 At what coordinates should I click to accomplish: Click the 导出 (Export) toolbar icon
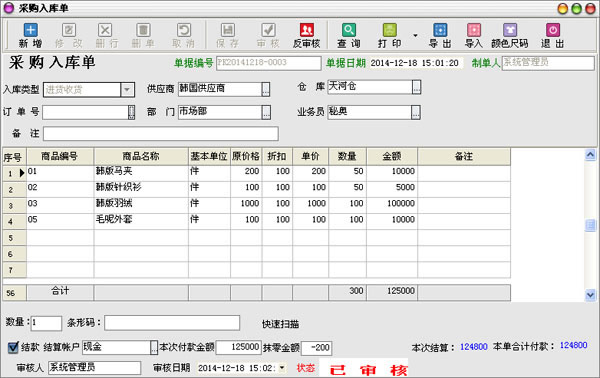[x=440, y=30]
